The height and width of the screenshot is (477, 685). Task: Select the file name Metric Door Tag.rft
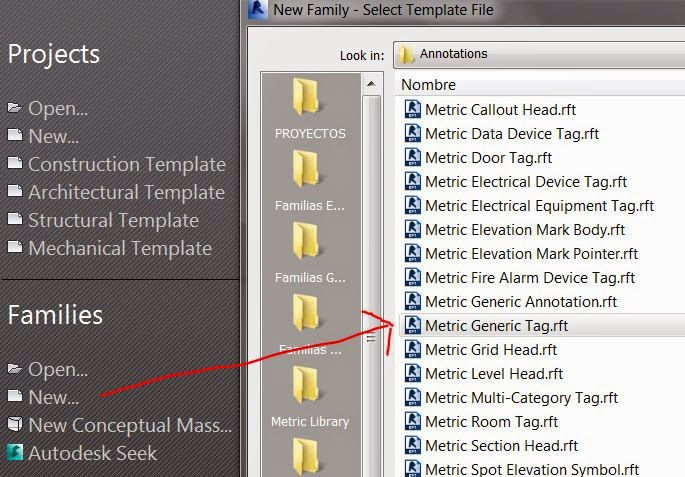(x=488, y=158)
